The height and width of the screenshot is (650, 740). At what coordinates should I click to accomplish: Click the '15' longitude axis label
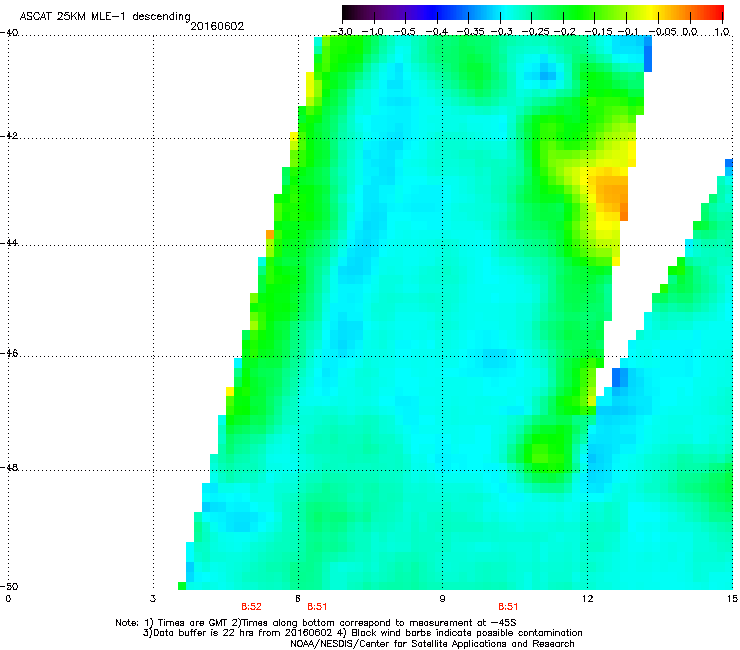click(732, 599)
